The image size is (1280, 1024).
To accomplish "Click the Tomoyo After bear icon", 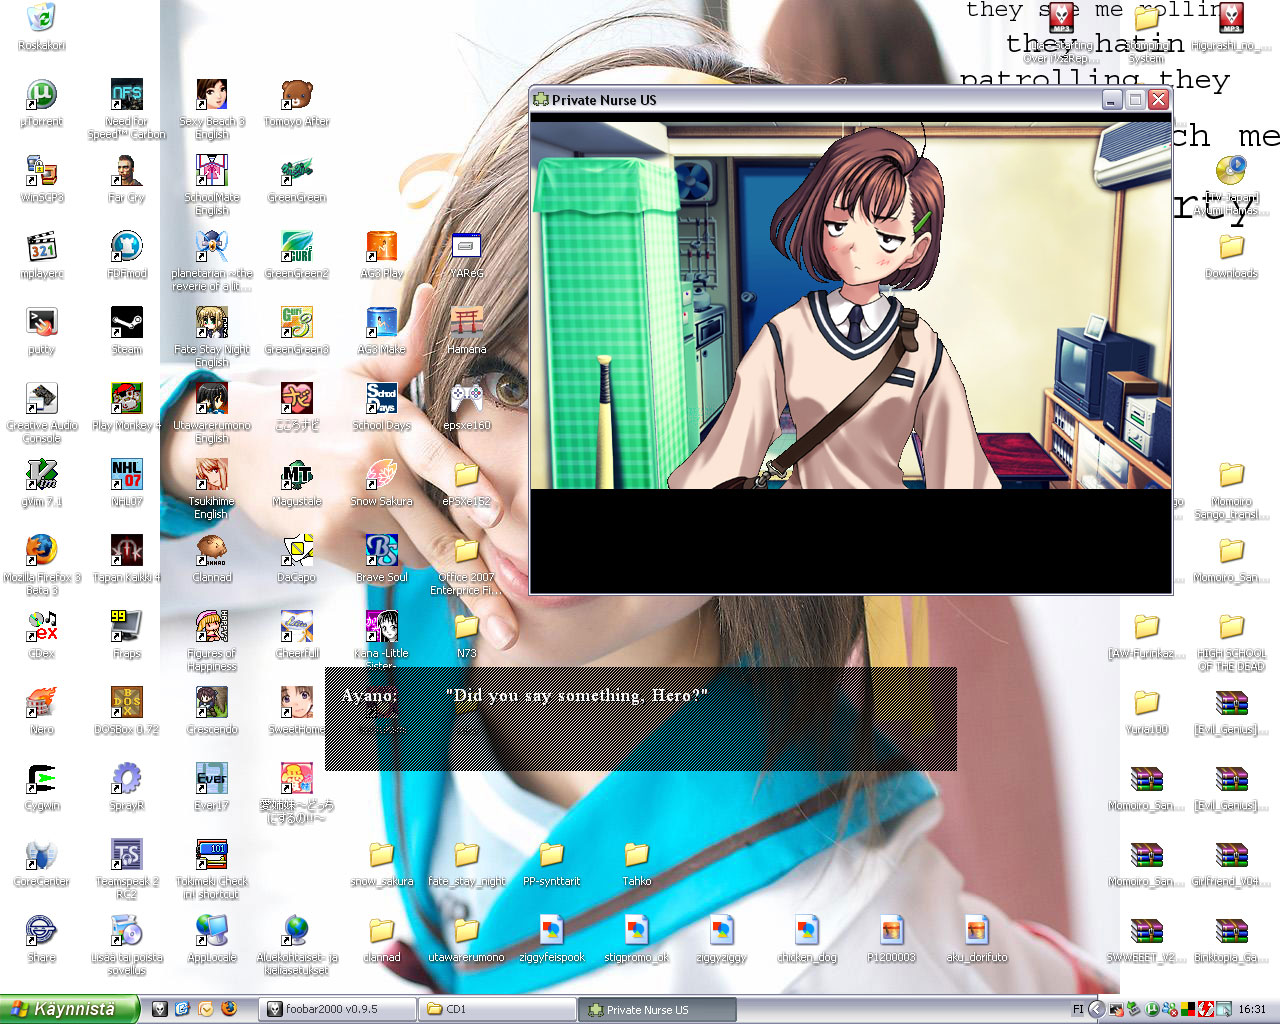I will (x=297, y=95).
